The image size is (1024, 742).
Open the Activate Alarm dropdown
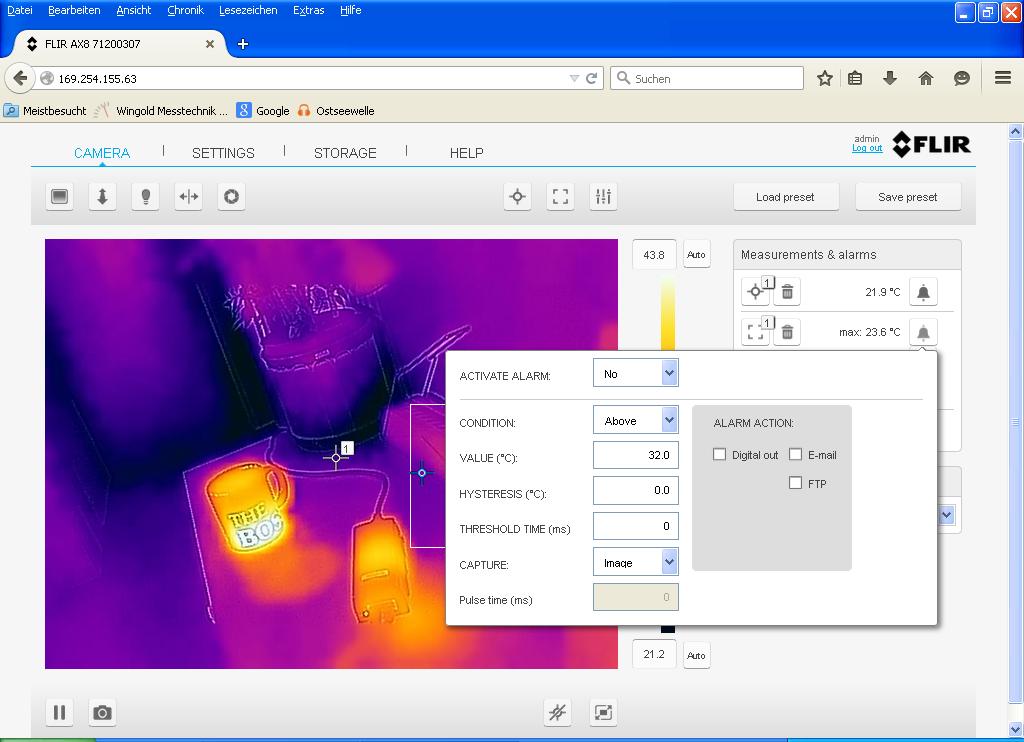[x=636, y=374]
